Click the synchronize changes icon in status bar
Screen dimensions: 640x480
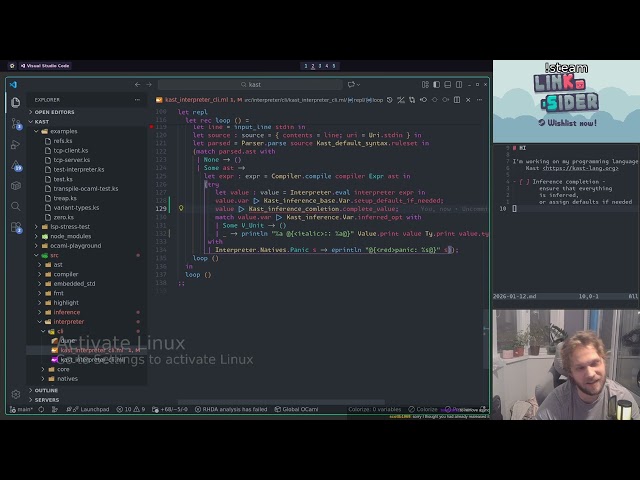coord(41,409)
